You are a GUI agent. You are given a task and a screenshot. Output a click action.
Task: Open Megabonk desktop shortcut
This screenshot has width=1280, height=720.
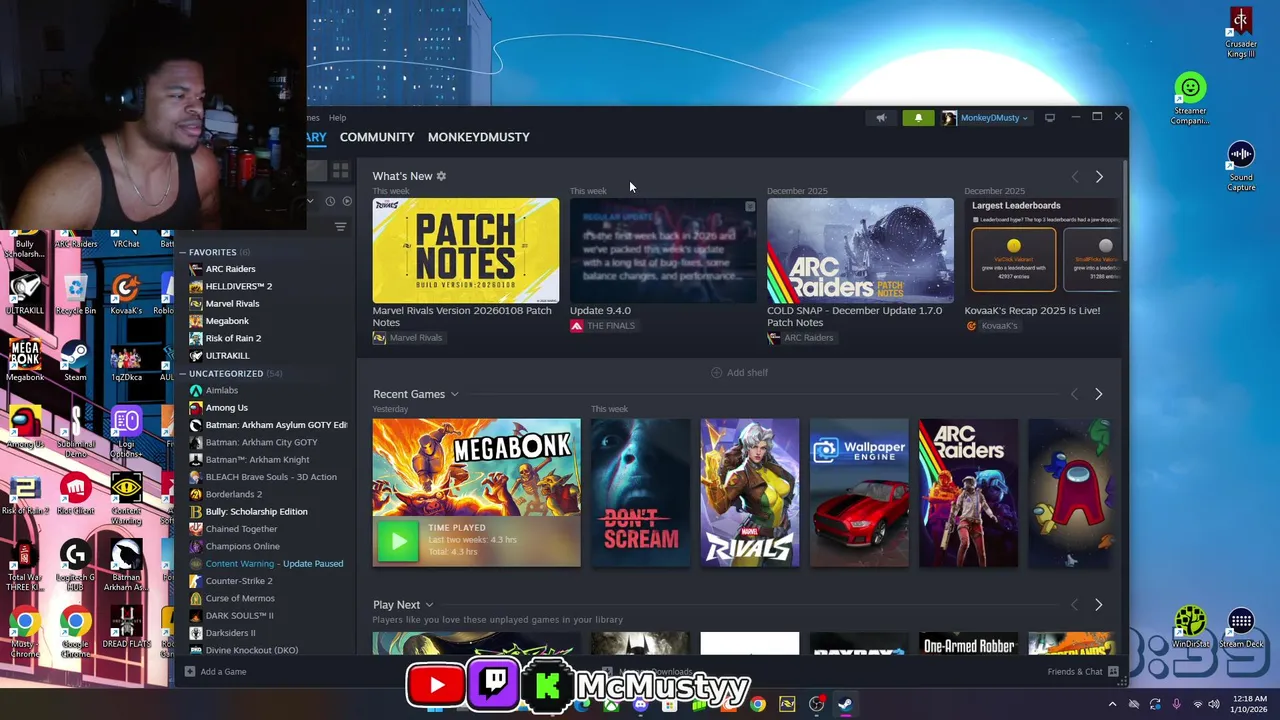coord(25,362)
